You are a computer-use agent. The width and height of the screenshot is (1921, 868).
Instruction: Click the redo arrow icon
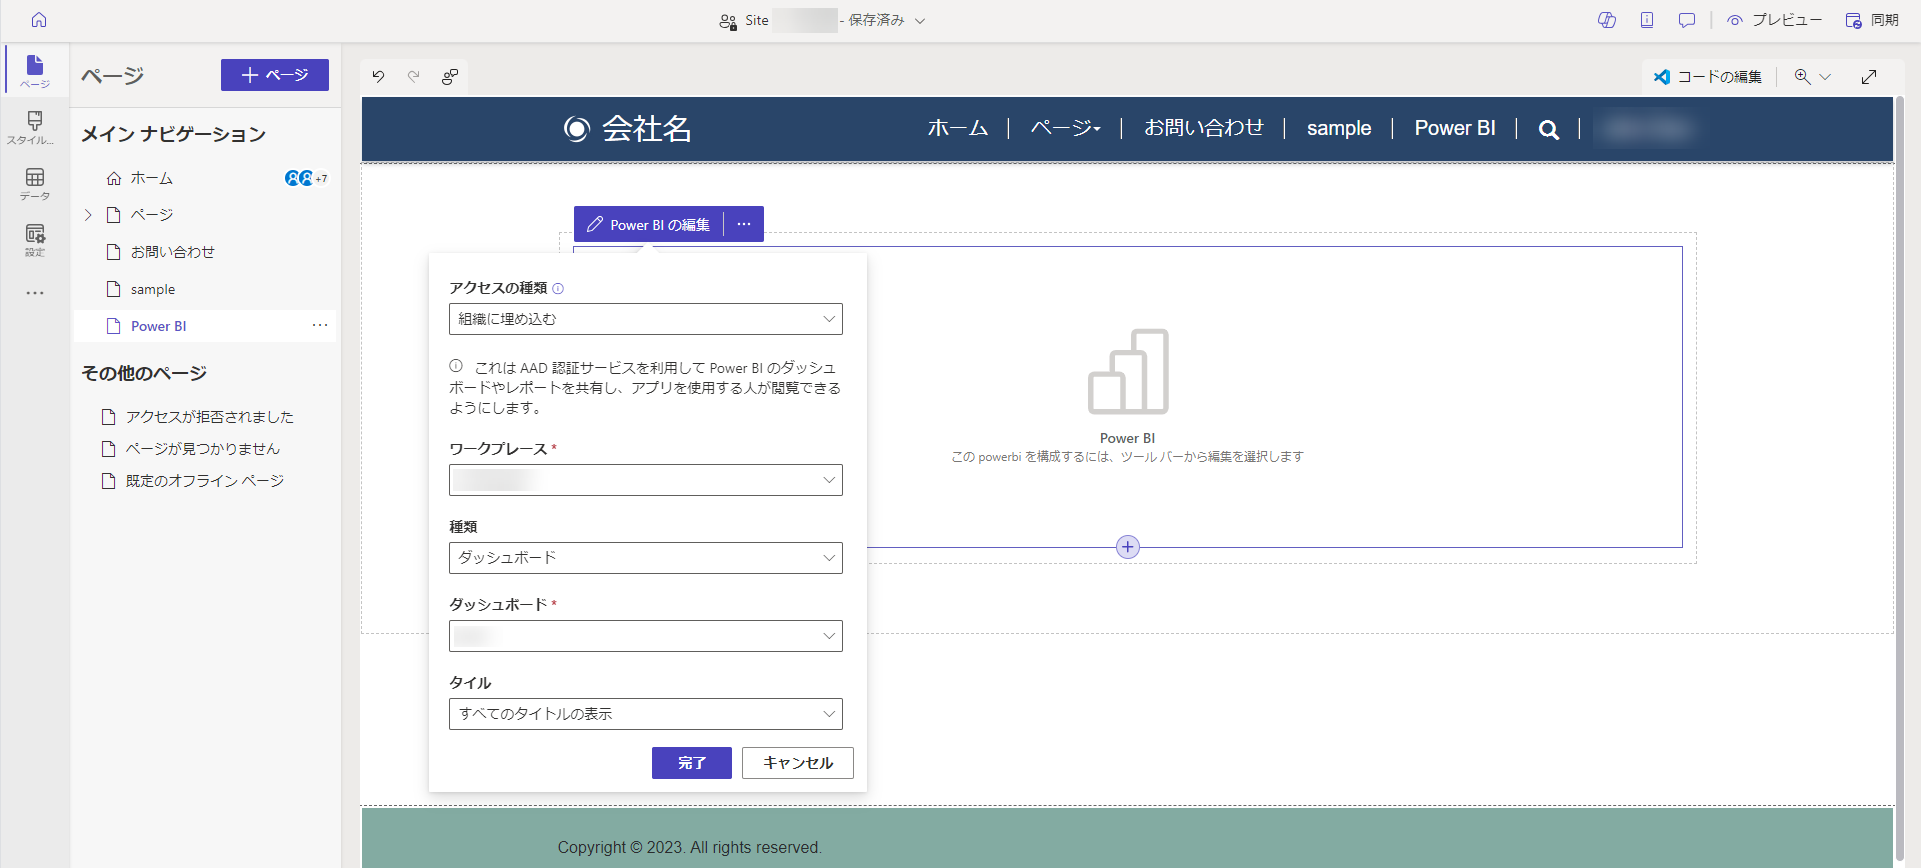pos(414,76)
